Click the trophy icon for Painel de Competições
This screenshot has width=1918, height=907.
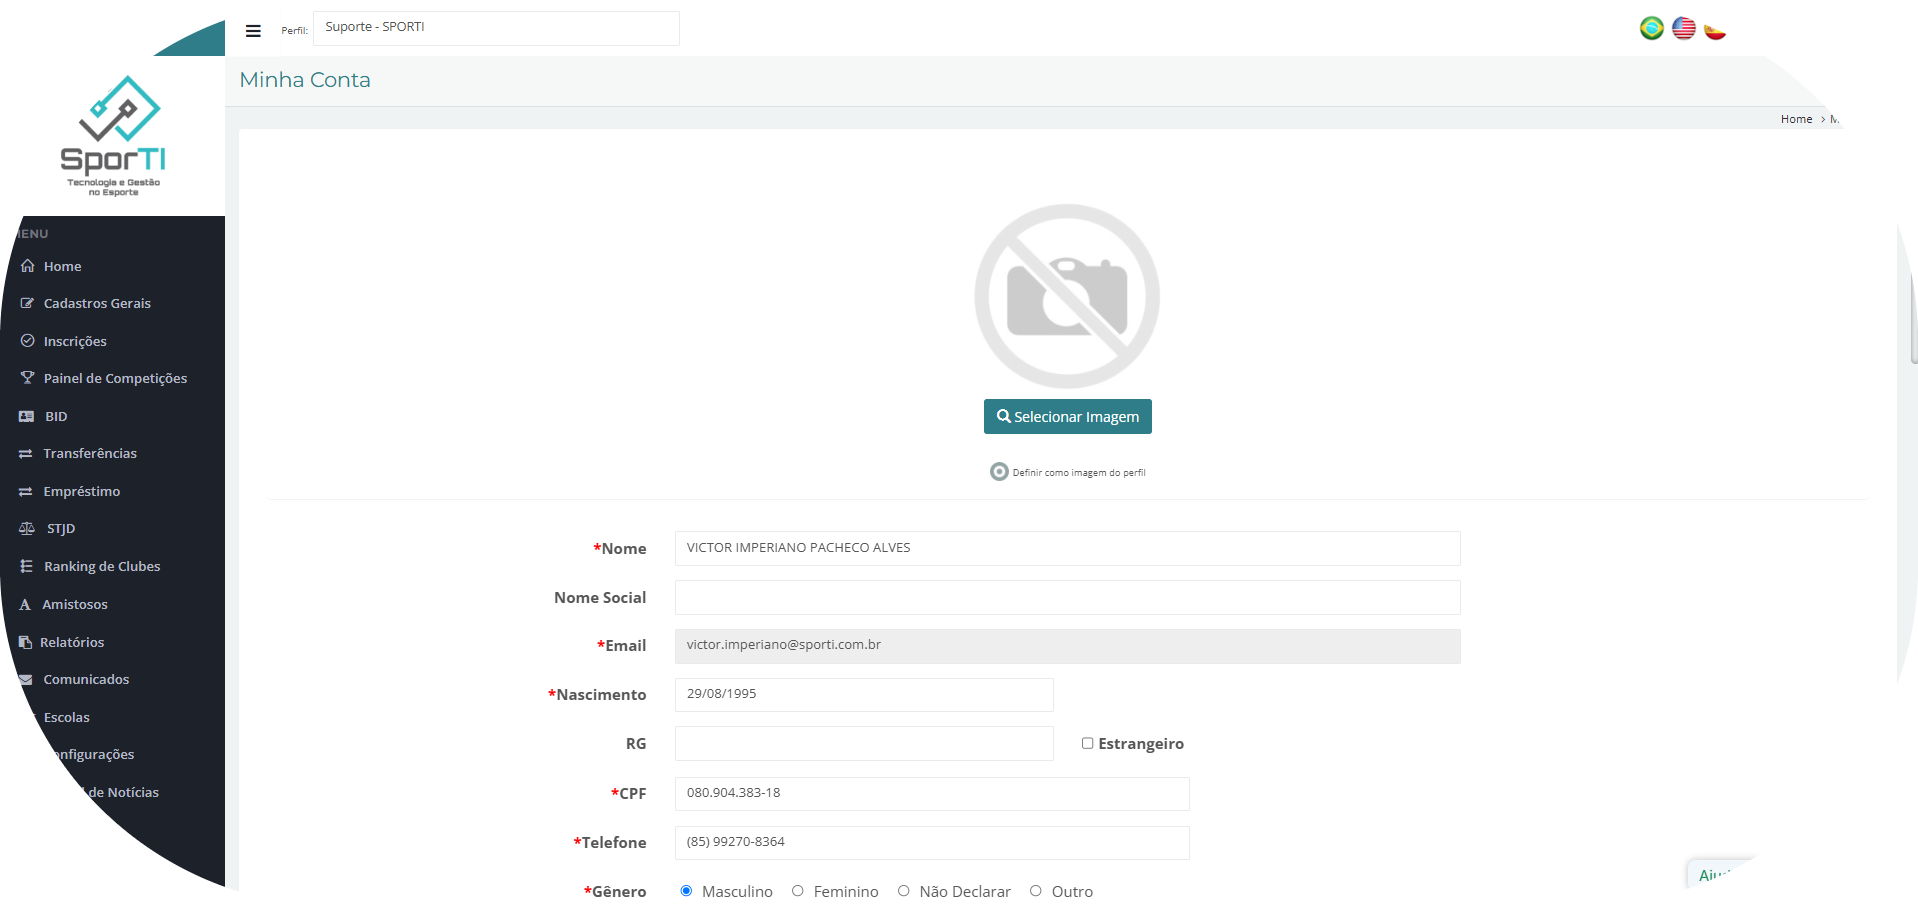tap(27, 378)
